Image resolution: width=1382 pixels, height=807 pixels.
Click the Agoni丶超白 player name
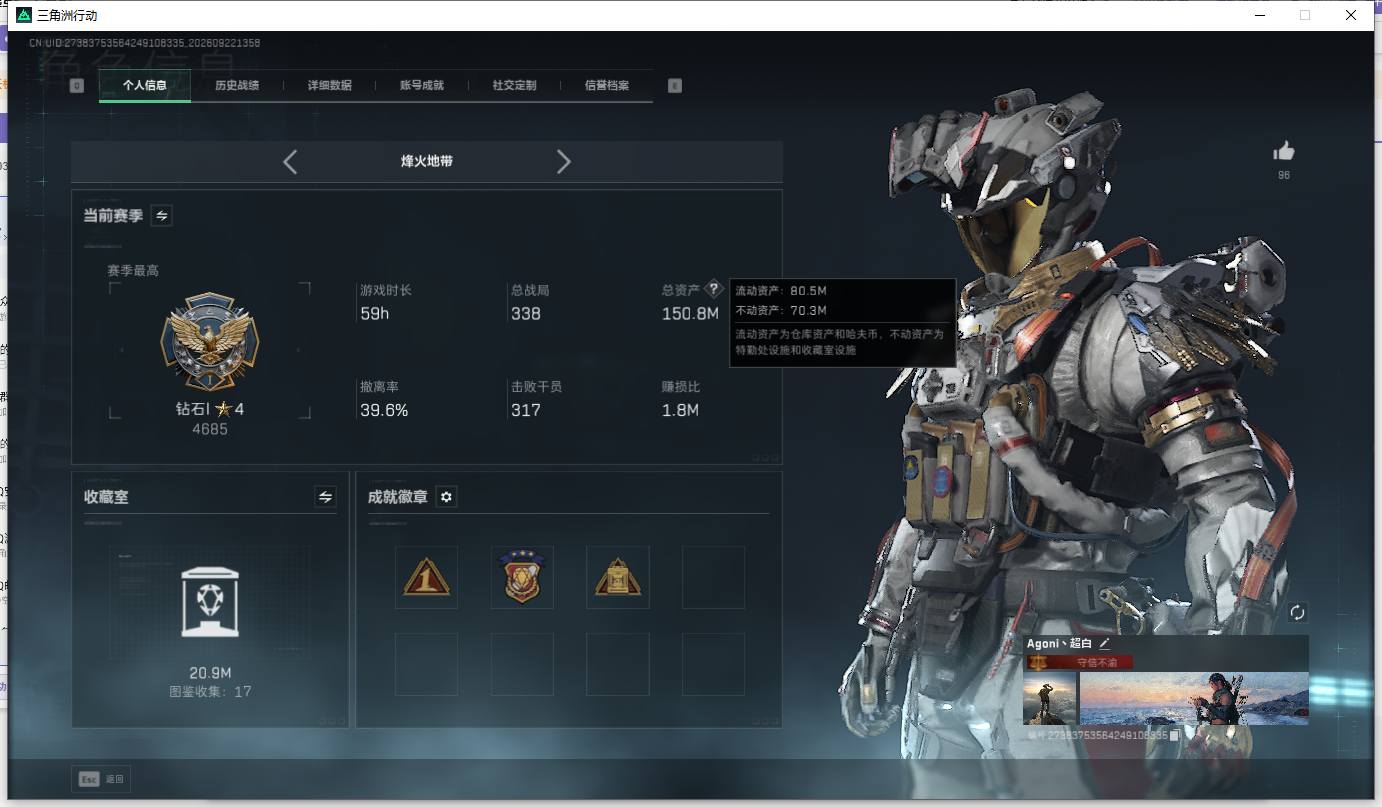coord(1059,644)
